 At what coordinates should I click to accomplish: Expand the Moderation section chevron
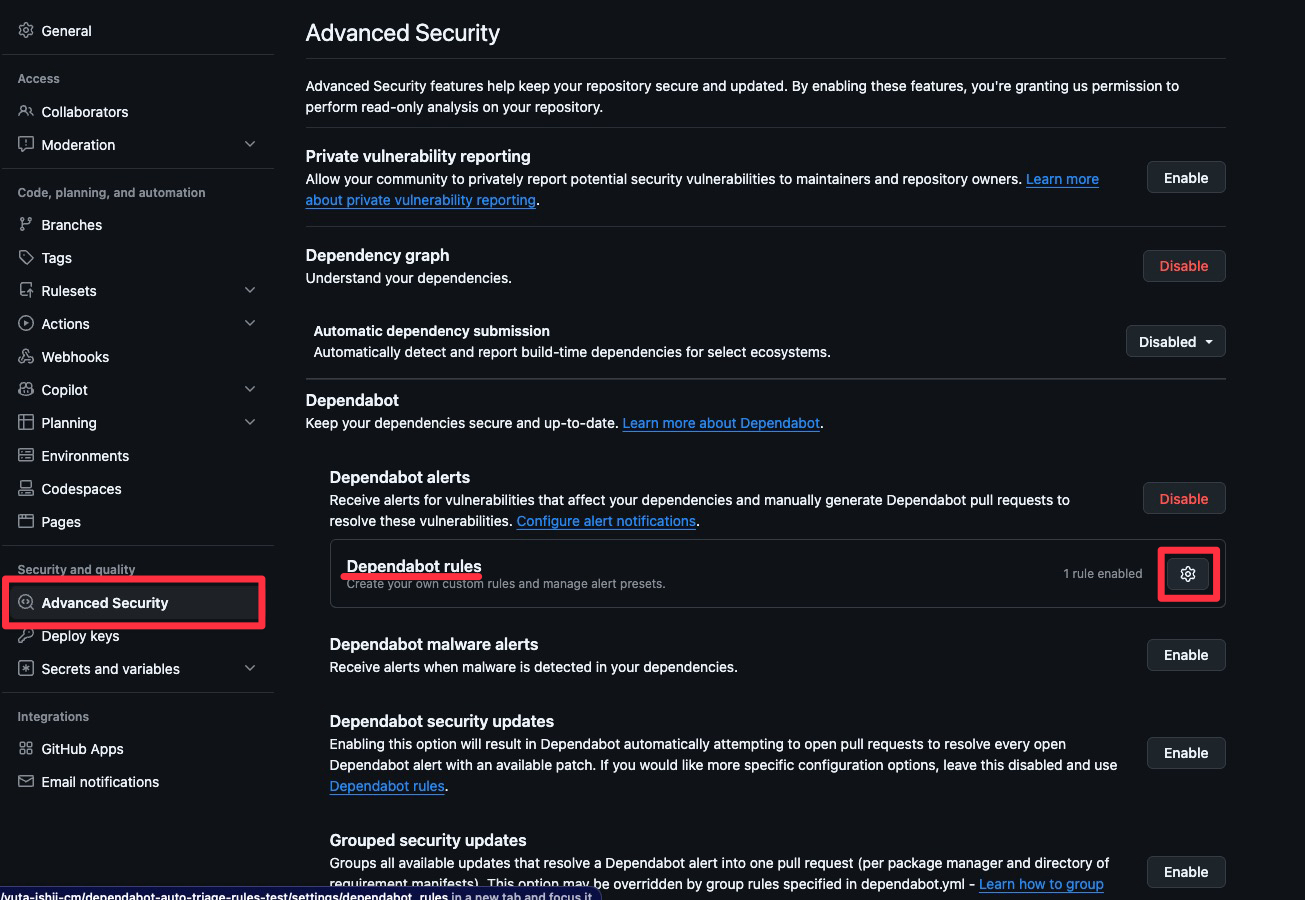(250, 144)
